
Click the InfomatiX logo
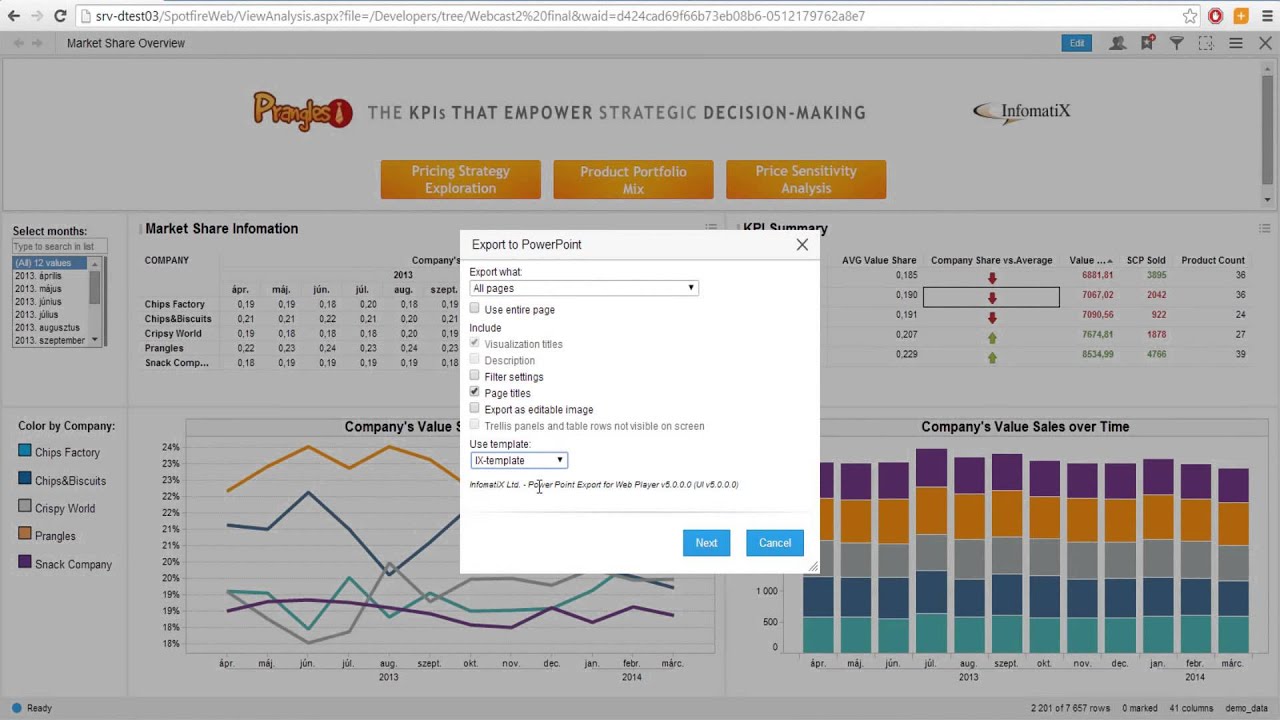[1022, 111]
